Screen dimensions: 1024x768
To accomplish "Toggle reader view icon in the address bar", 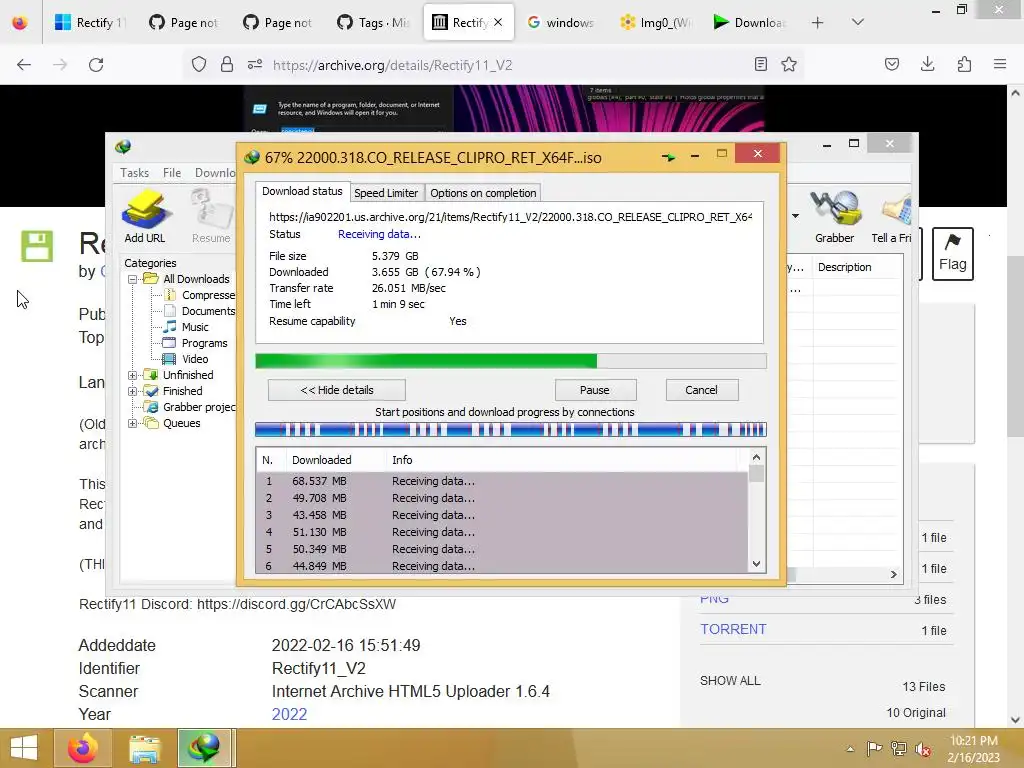I will (x=760, y=65).
